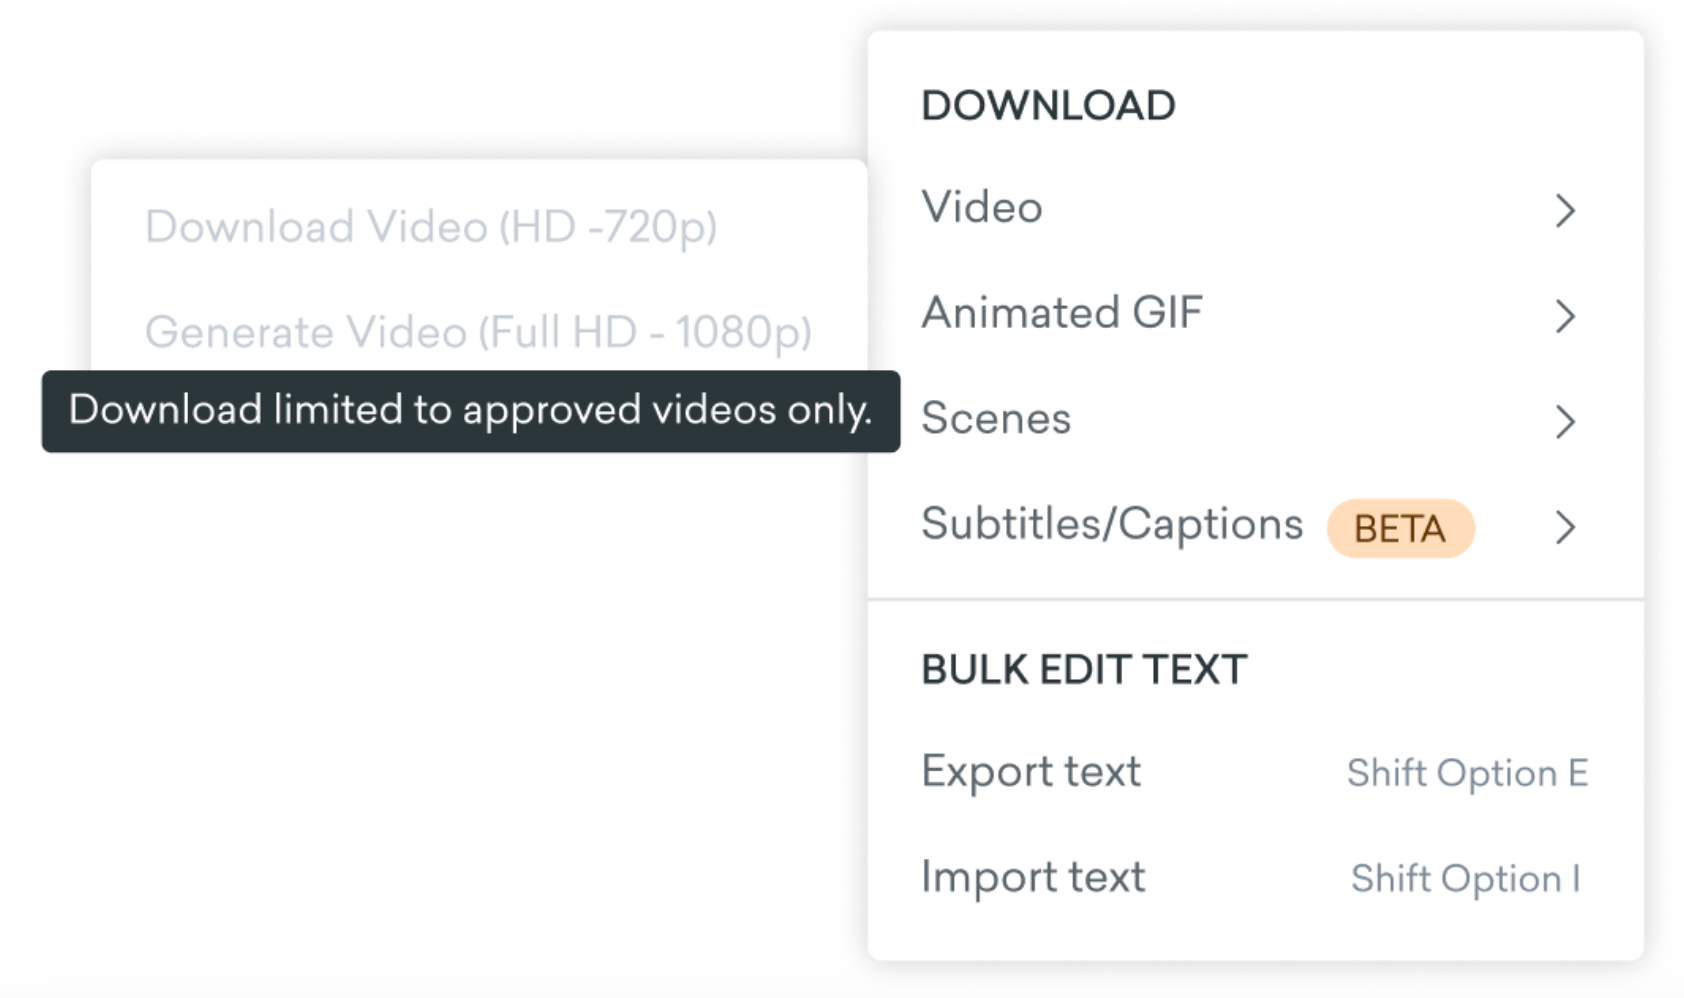The image size is (1684, 998).
Task: Click the Shift Option E shortcut label
Action: point(1468,773)
